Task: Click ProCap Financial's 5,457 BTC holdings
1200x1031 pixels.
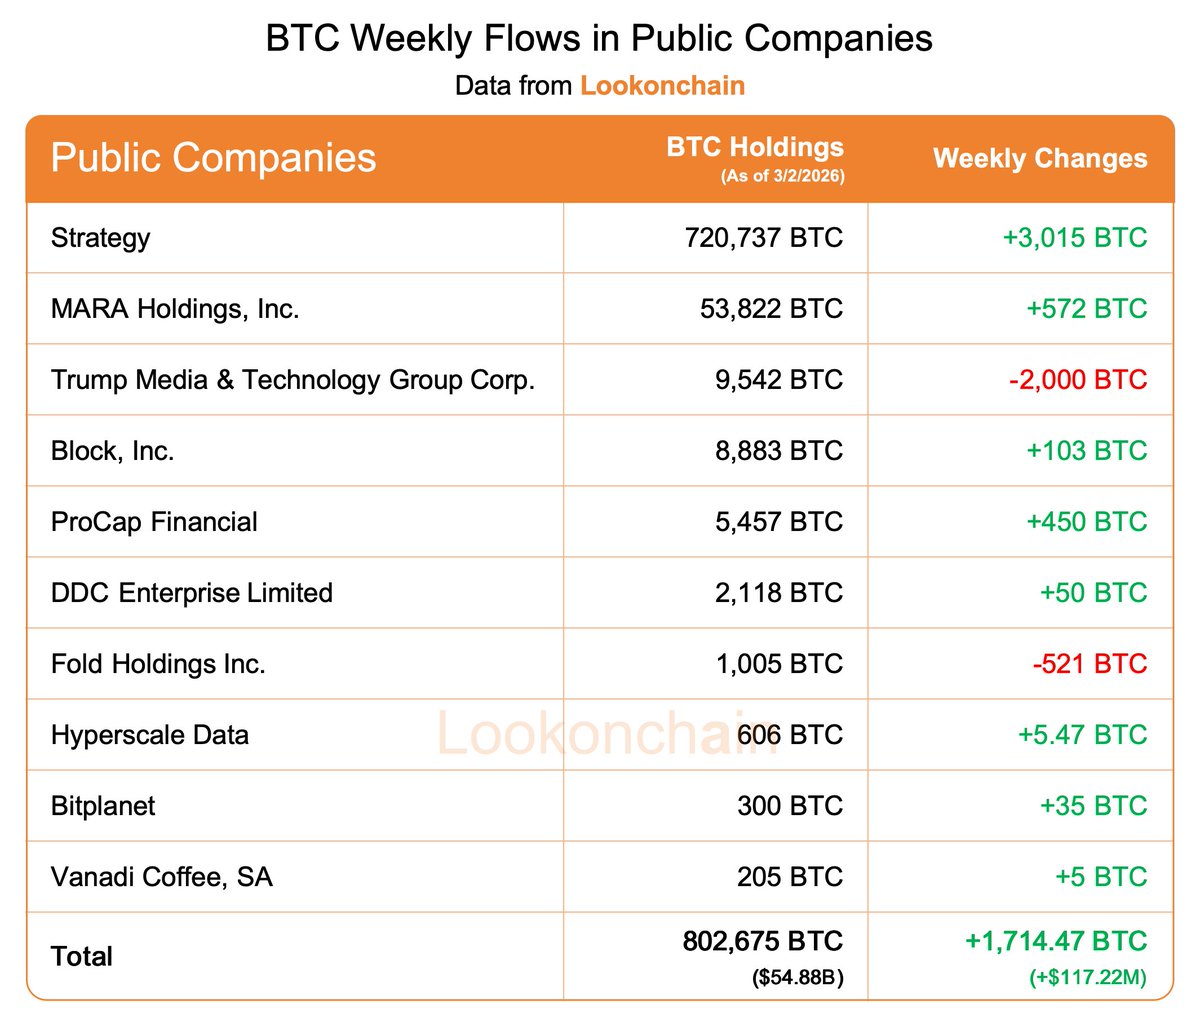Action: point(778,522)
